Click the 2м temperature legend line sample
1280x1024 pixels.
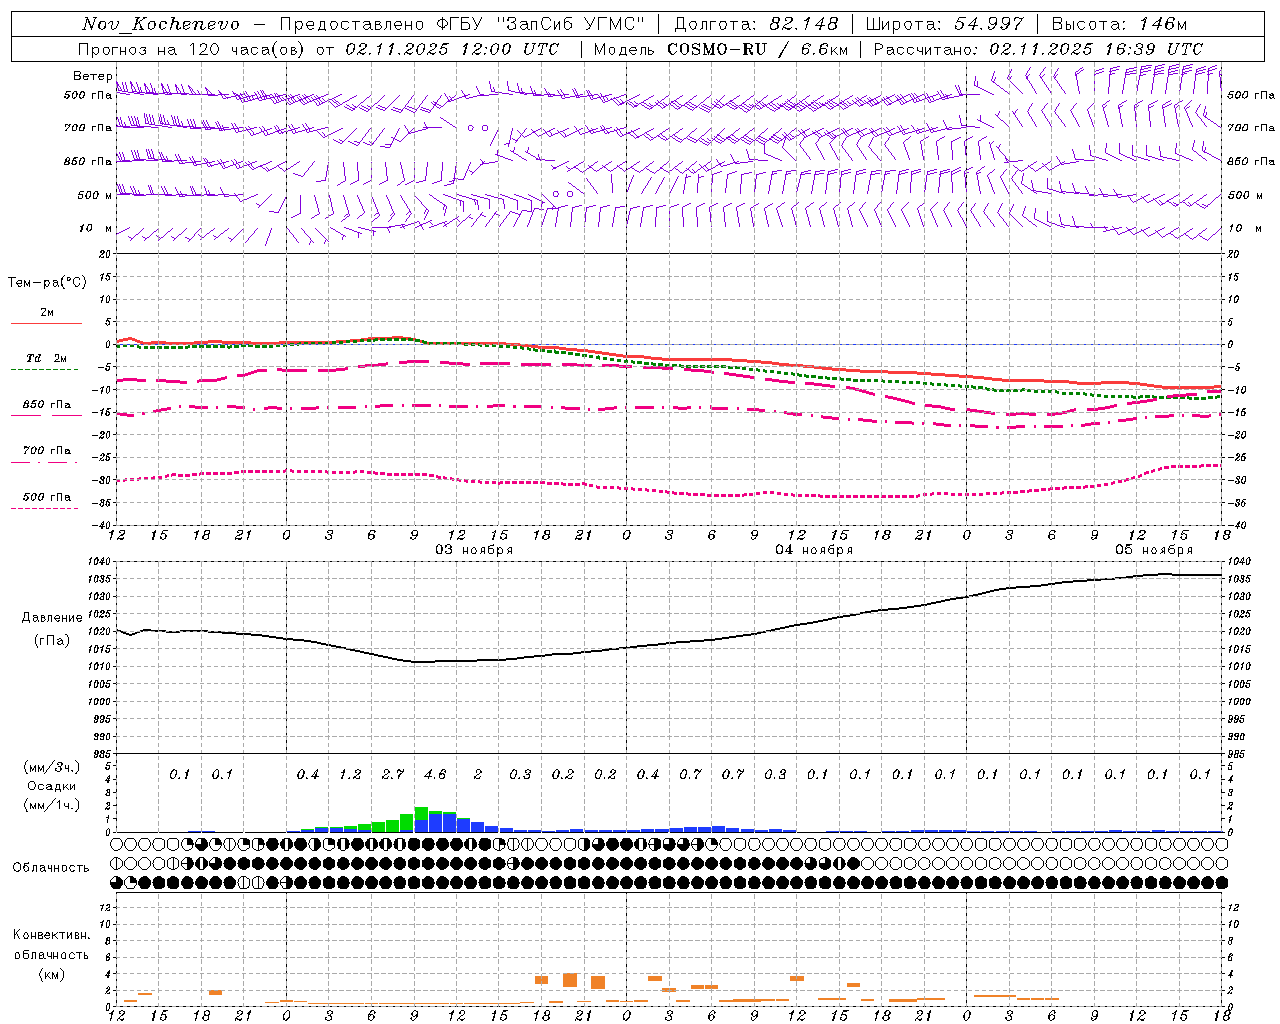(46, 323)
